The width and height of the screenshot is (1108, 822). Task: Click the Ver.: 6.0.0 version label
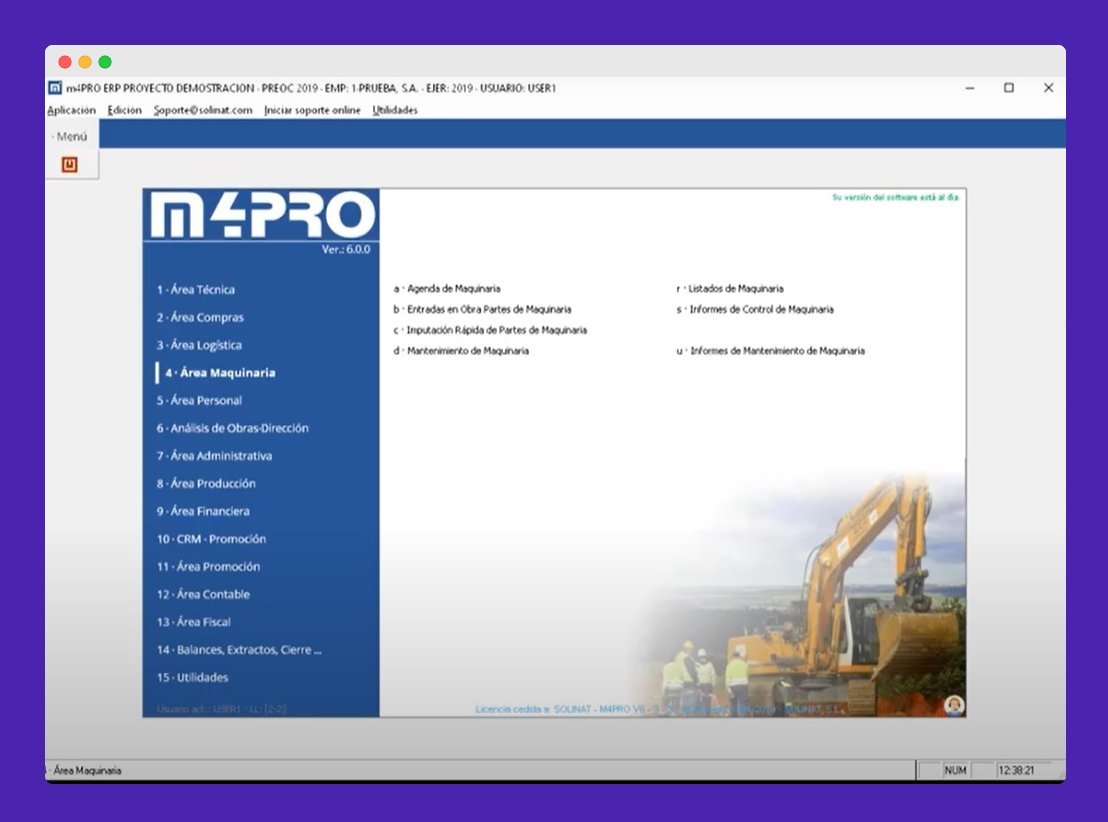pyautogui.click(x=346, y=249)
